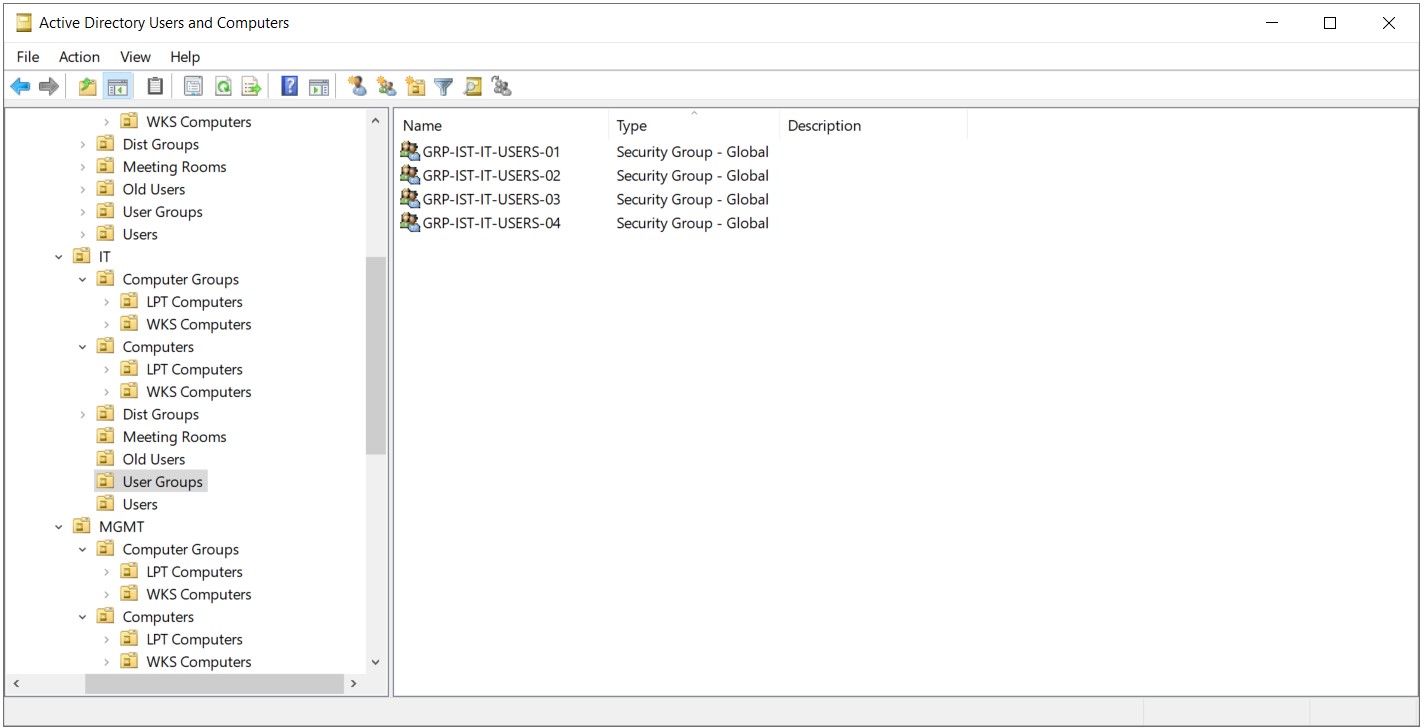The image size is (1424, 728).
Task: Expand Dist Groups under IT
Action: 83,414
